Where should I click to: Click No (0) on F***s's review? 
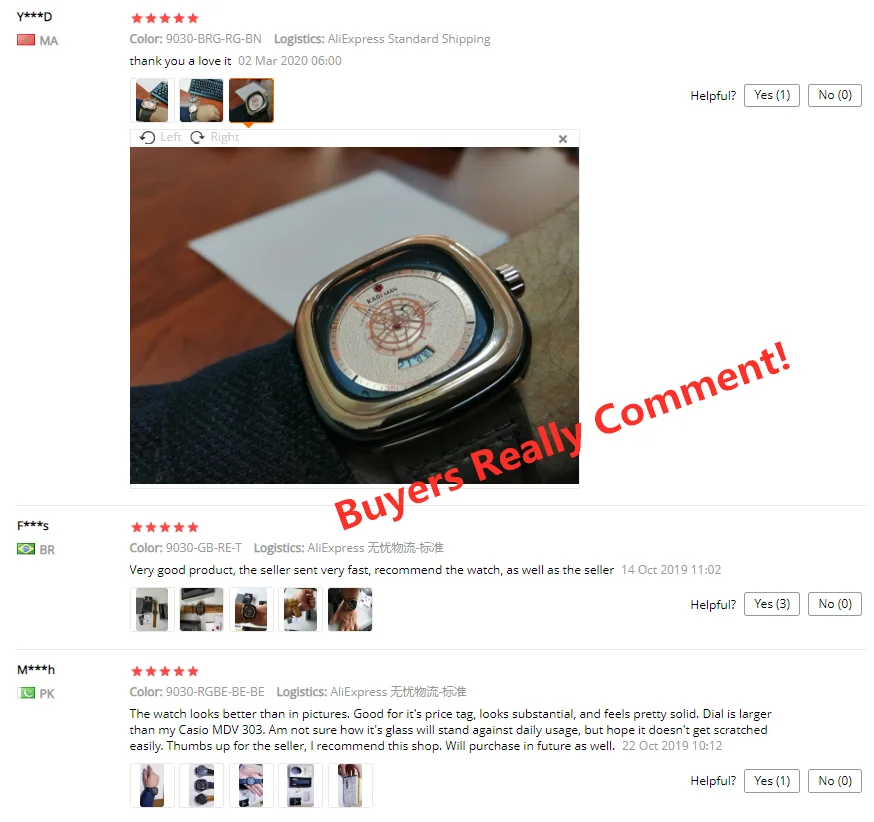tap(834, 604)
